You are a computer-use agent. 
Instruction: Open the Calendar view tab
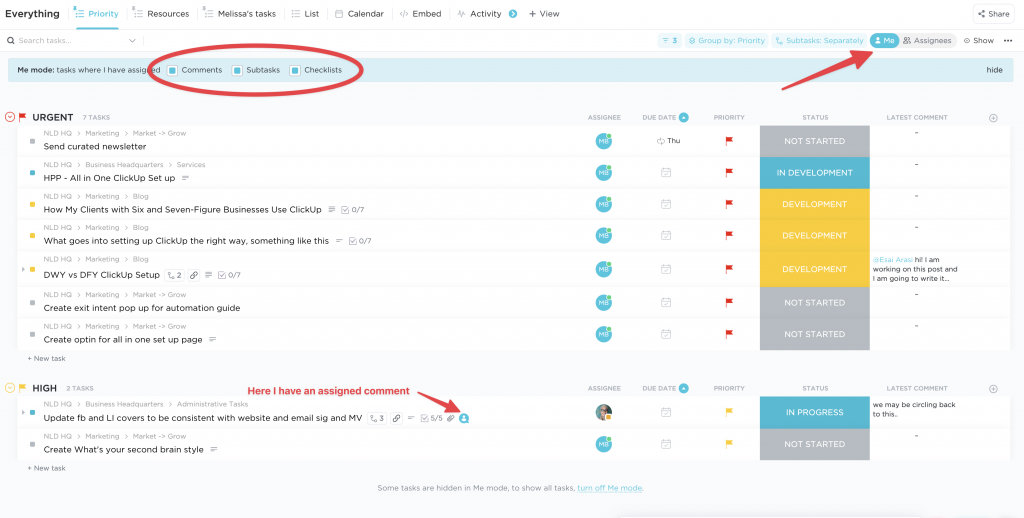point(359,14)
